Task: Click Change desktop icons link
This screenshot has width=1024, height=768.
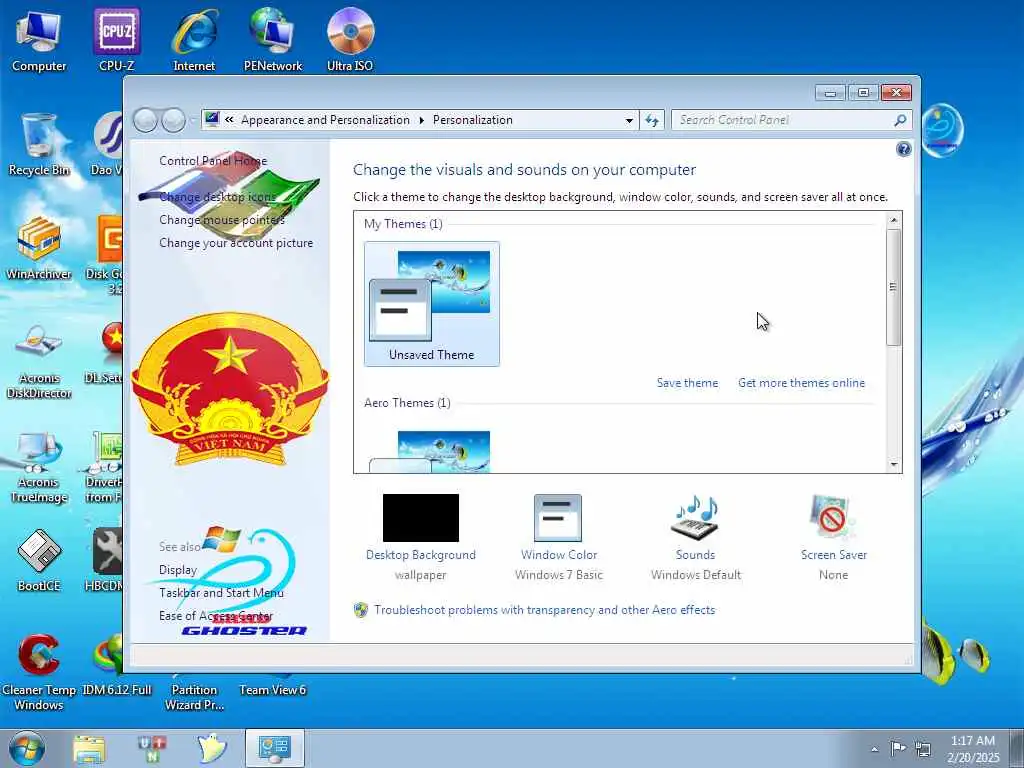Action: tap(217, 197)
